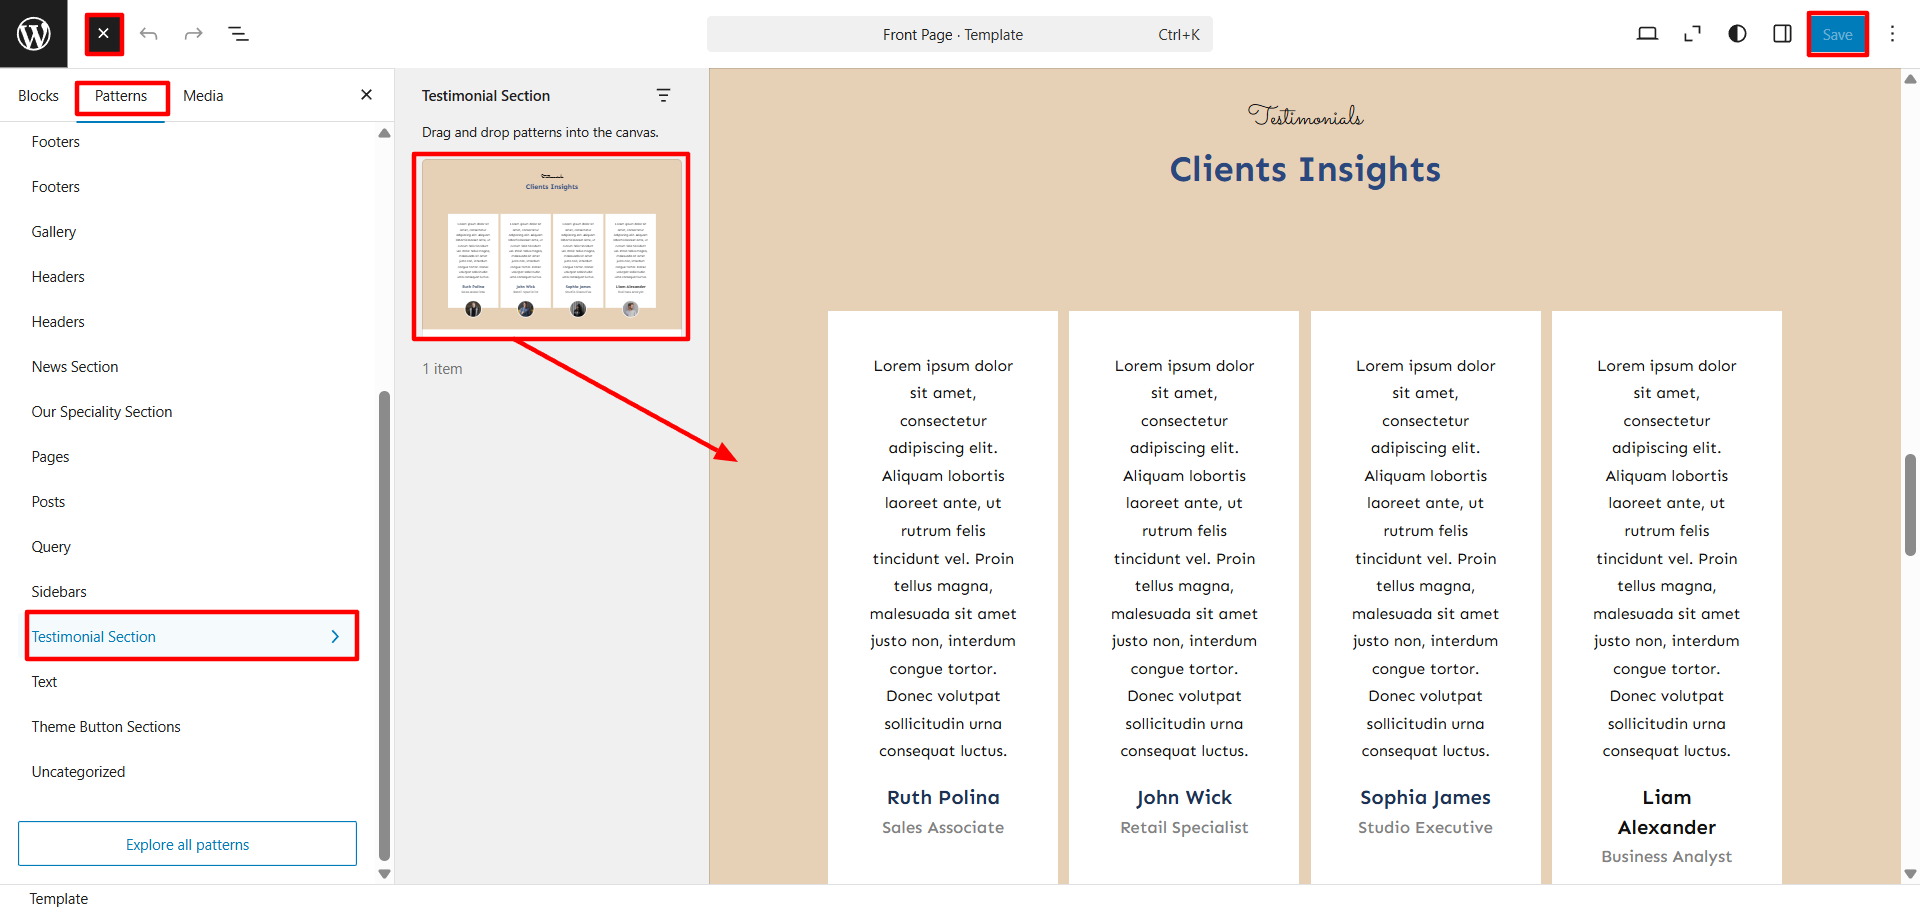Open the Document Overview list view
This screenshot has width=1920, height=912.
[x=238, y=34]
